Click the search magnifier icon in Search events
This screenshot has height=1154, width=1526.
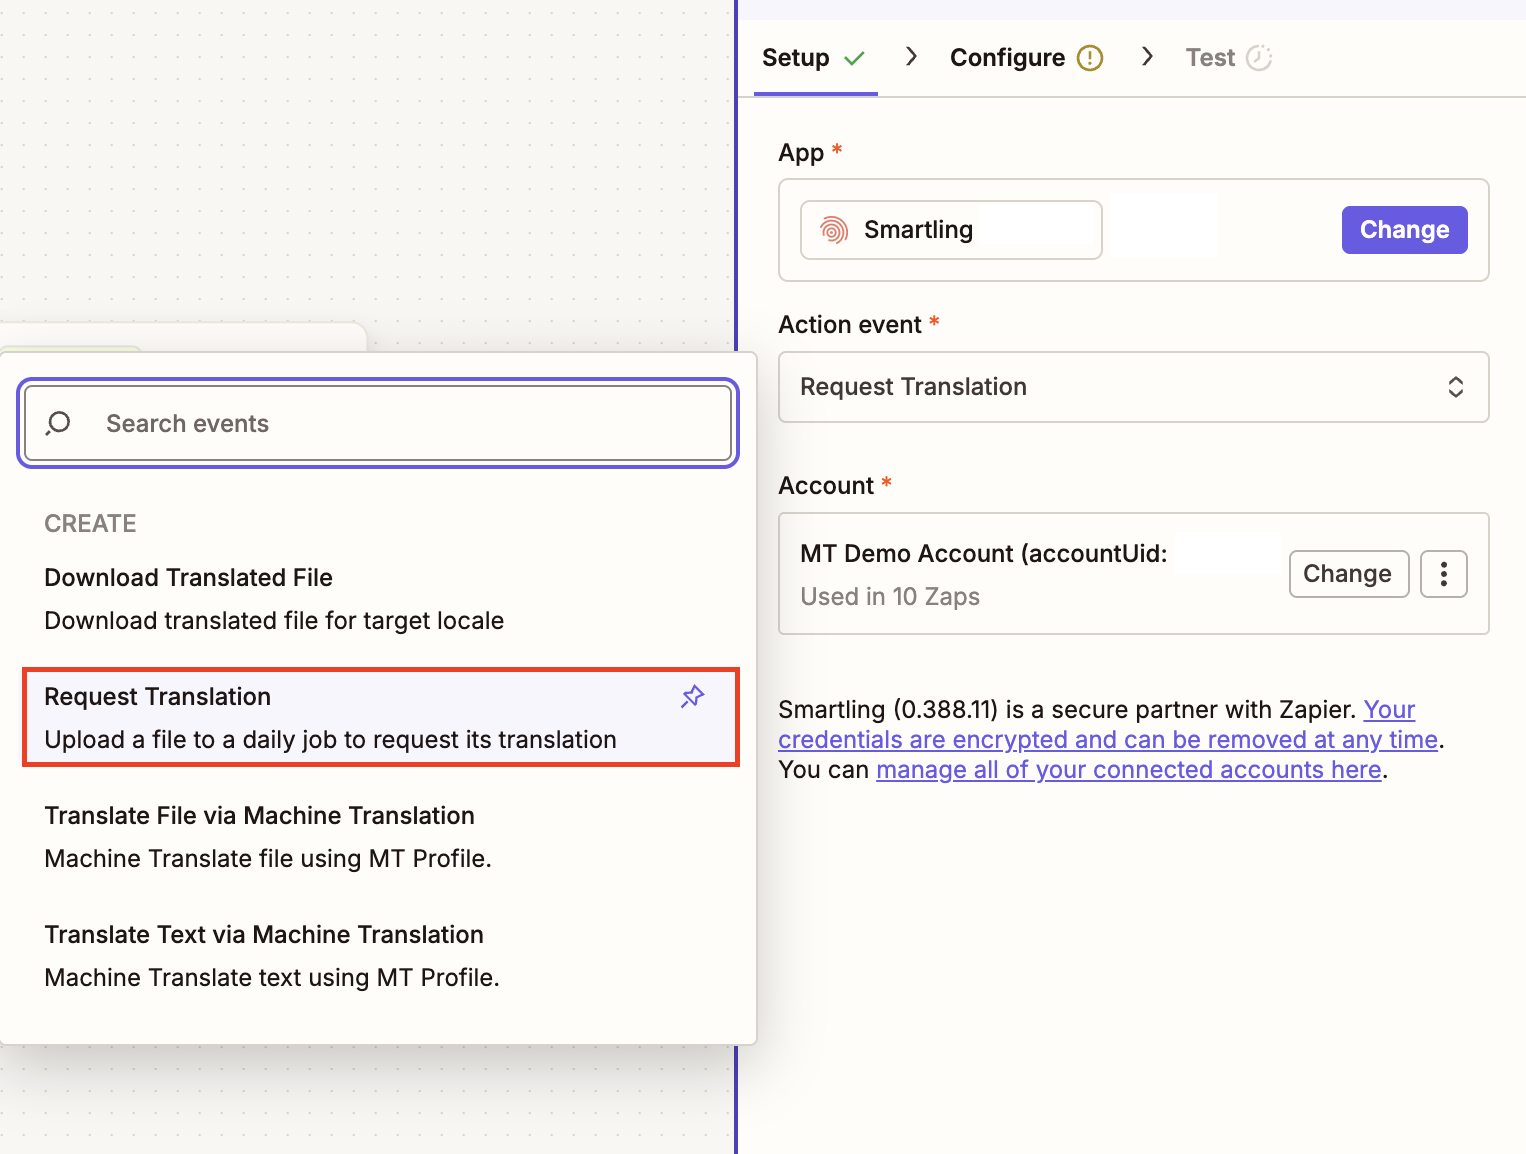tap(58, 423)
